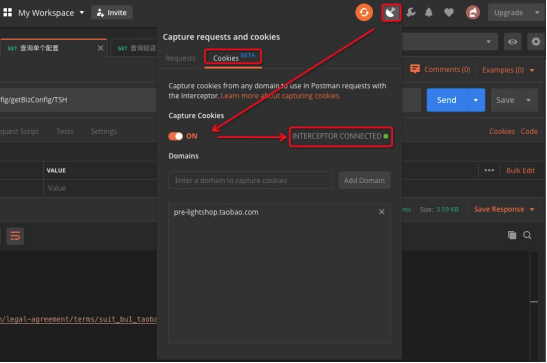Open Send button dropdown arrow
547x363 pixels.
476,100
